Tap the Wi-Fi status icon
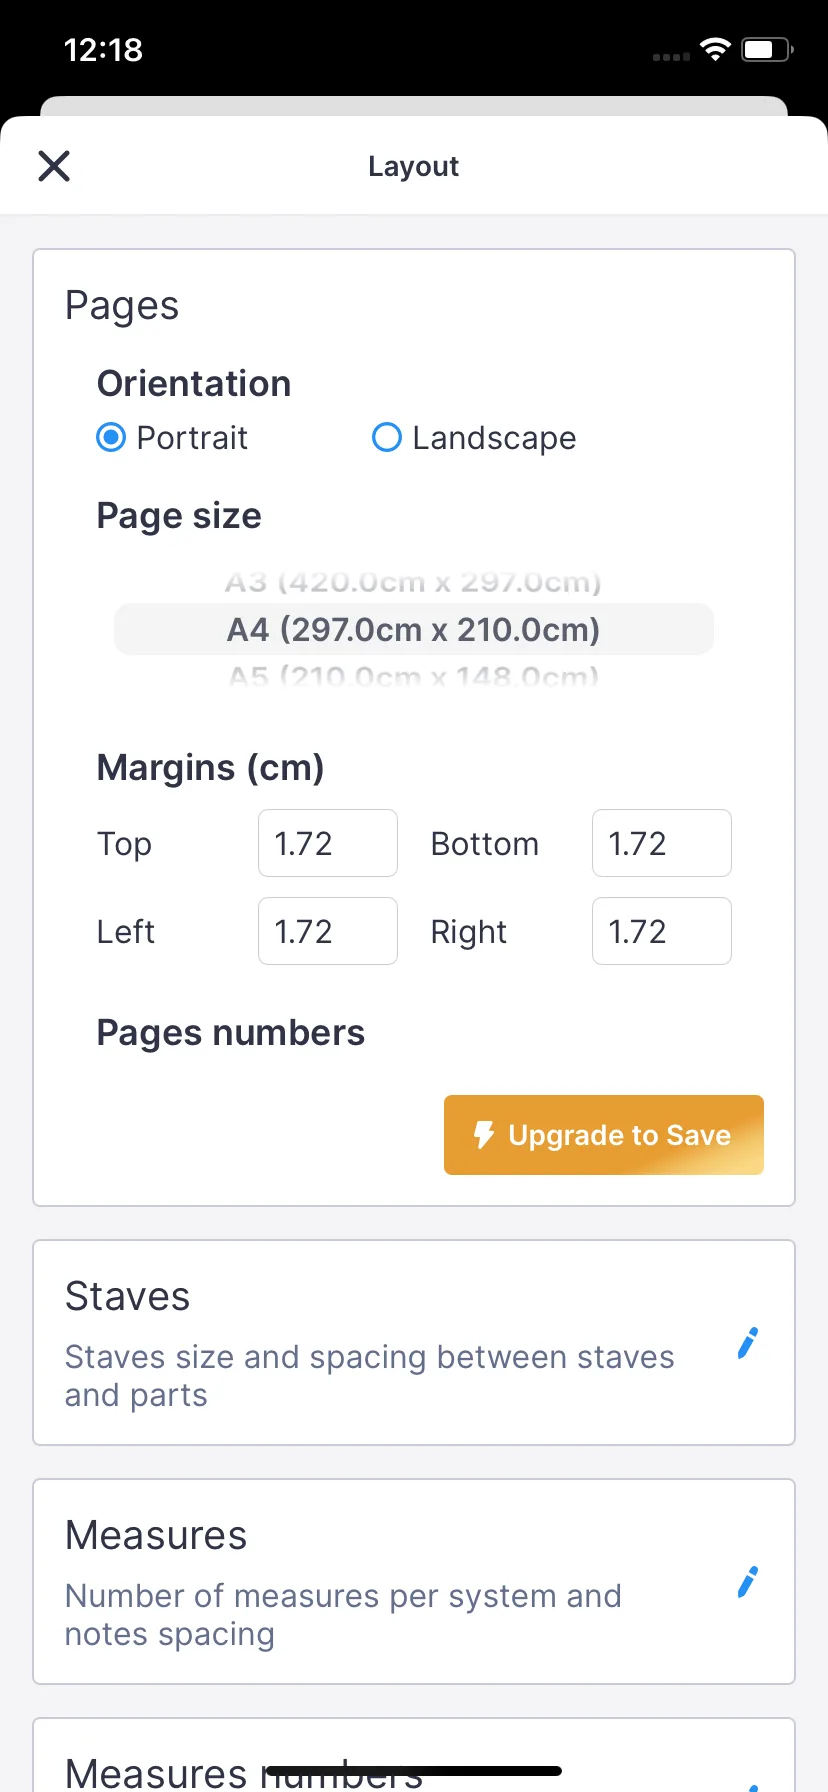 (715, 50)
